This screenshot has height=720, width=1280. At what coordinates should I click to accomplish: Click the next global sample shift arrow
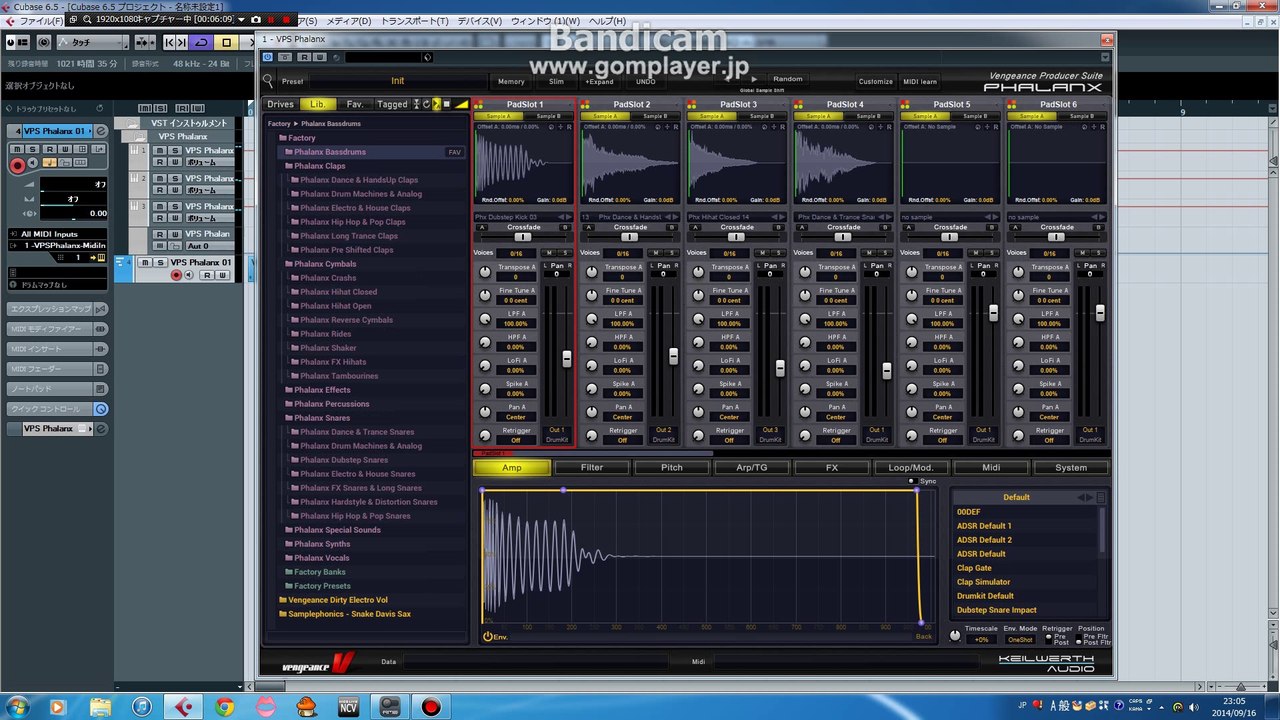(754, 78)
